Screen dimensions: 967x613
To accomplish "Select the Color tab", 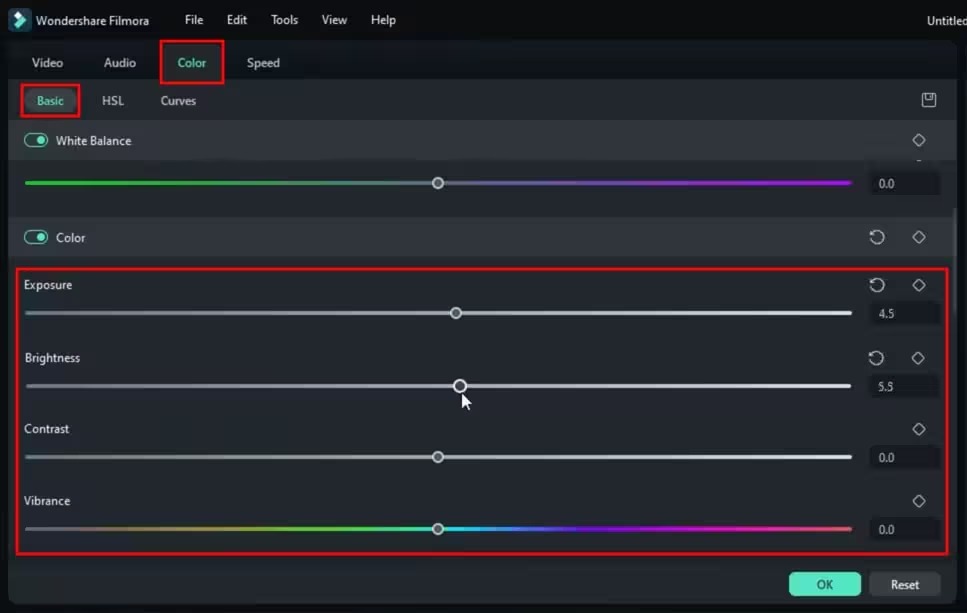I will 192,63.
